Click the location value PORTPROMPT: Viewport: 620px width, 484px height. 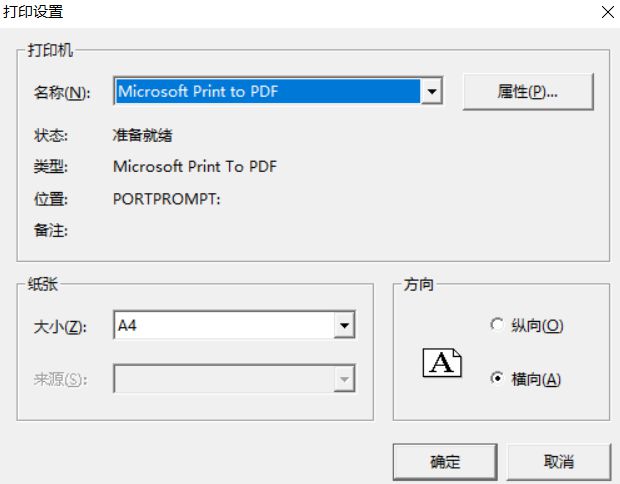(166, 199)
